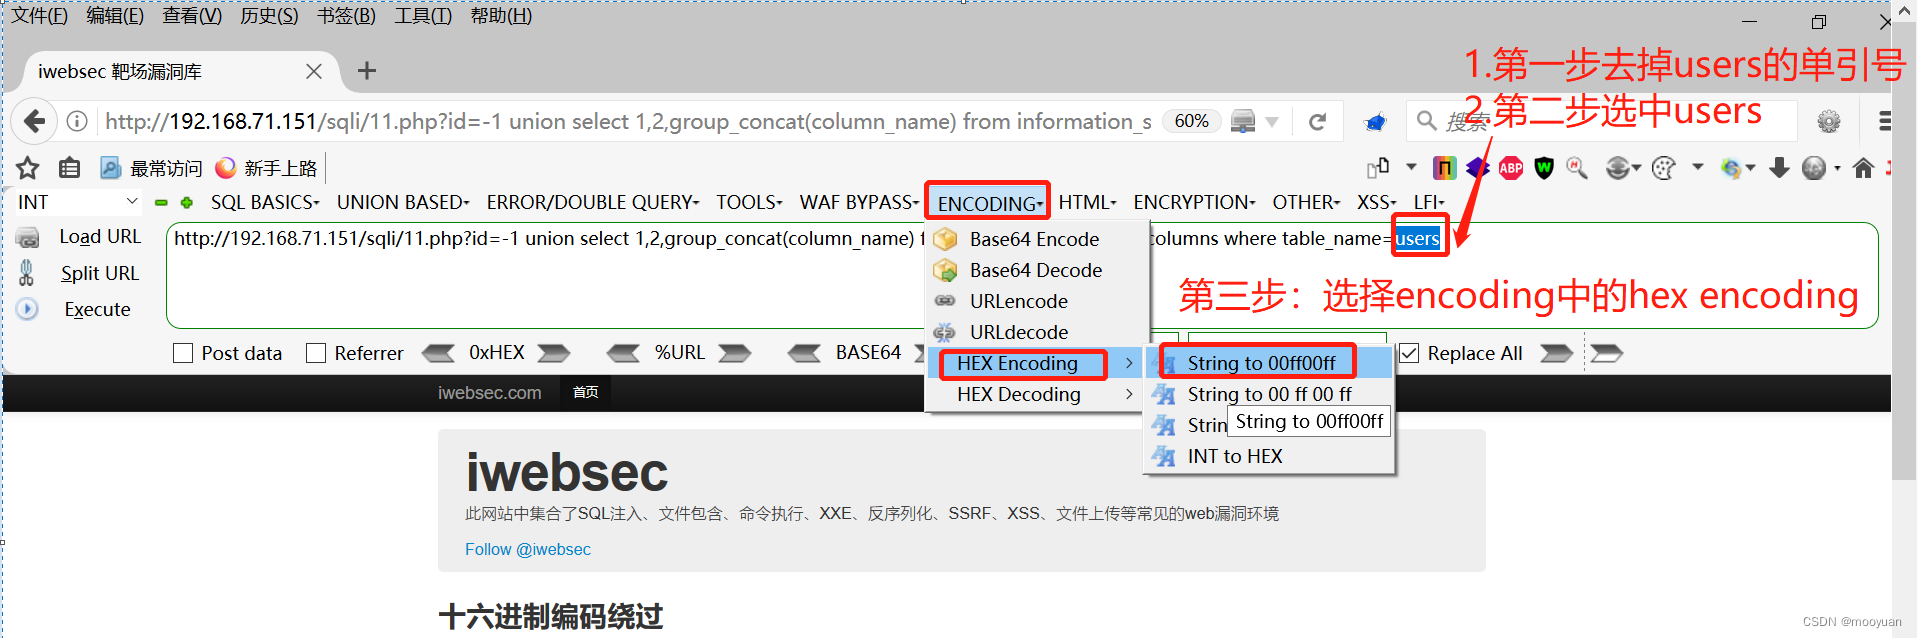The width and height of the screenshot is (1917, 638).
Task: Open the XSS dropdown menu
Action: (x=1377, y=202)
